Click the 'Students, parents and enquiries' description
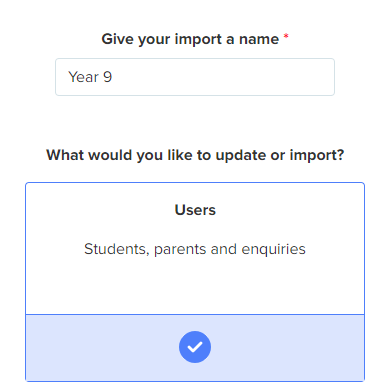 coord(195,249)
